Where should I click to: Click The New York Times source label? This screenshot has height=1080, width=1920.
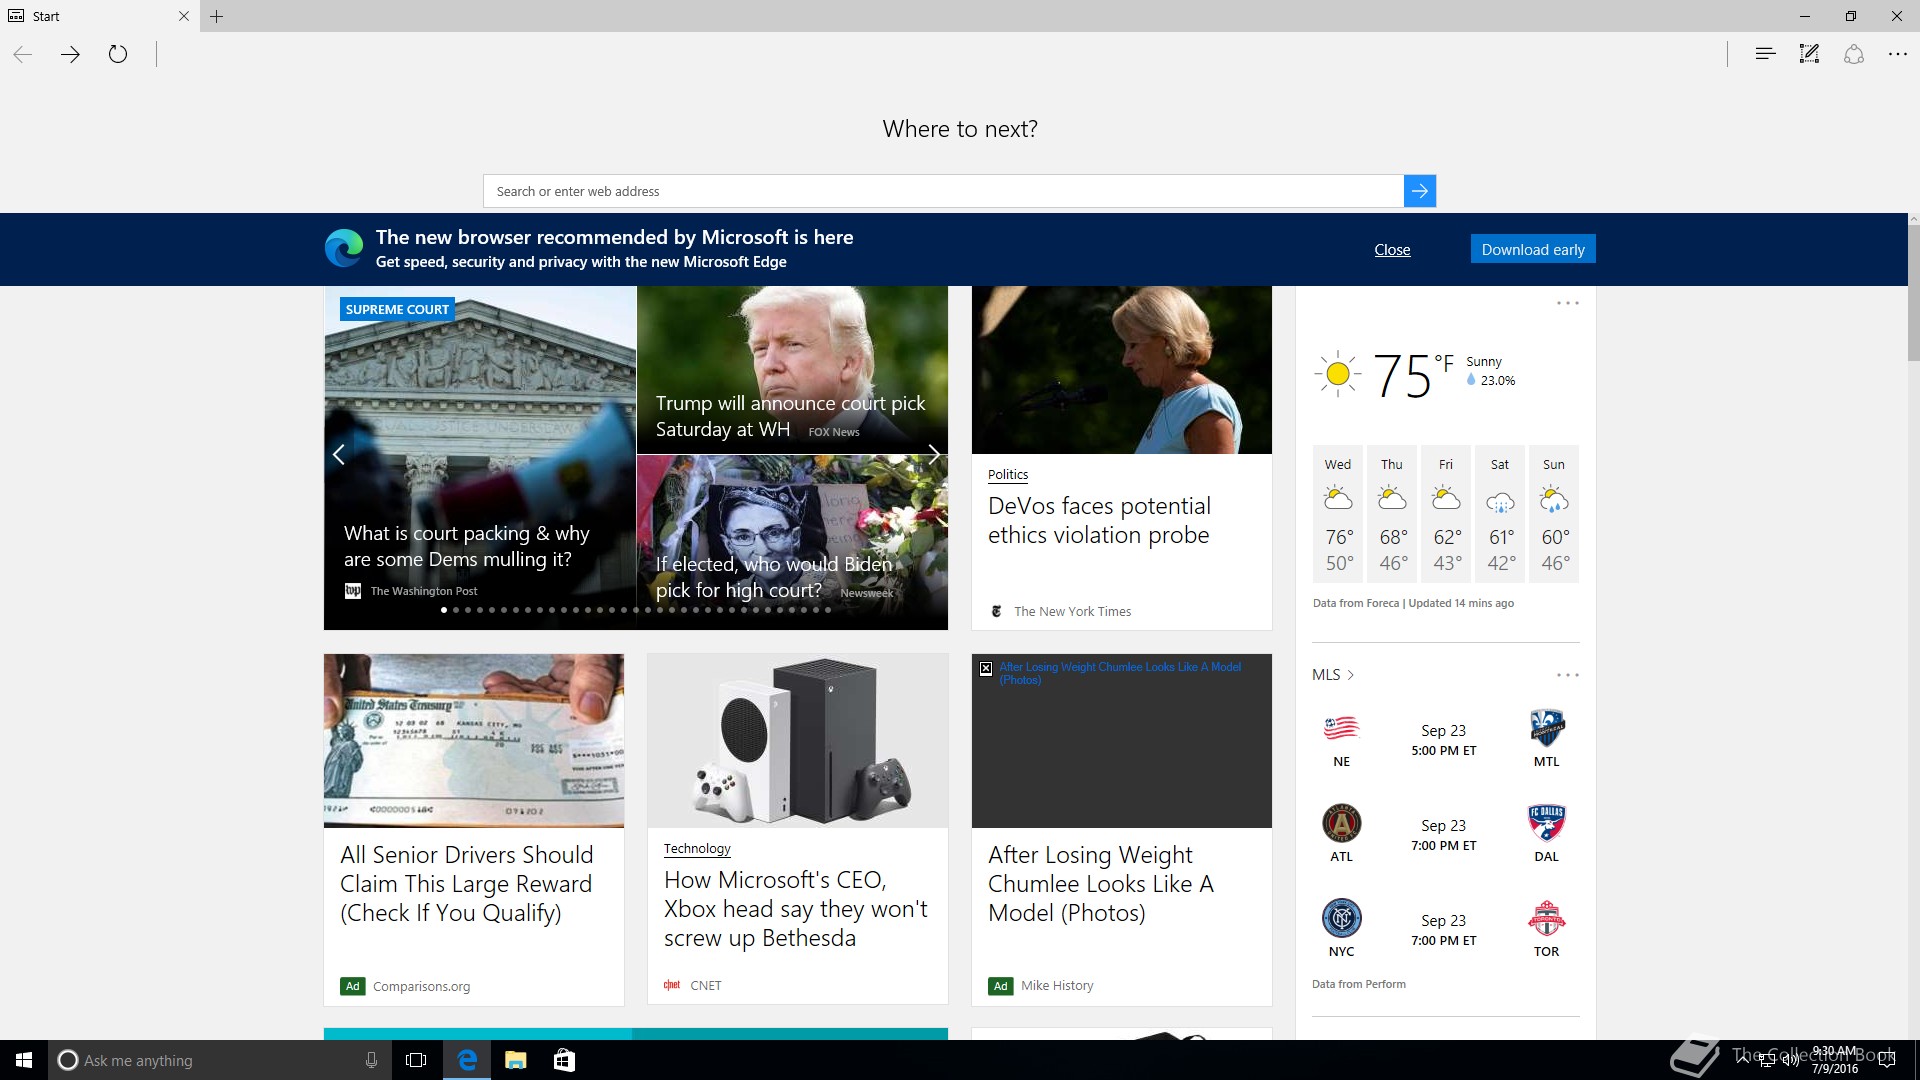coord(1072,611)
